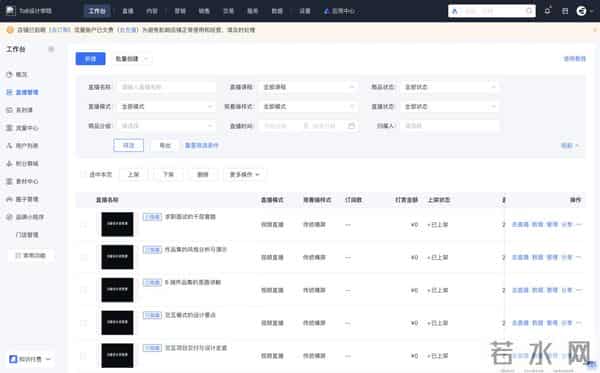Click the 导出 export button
The height and width of the screenshot is (373, 600).
tap(165, 145)
